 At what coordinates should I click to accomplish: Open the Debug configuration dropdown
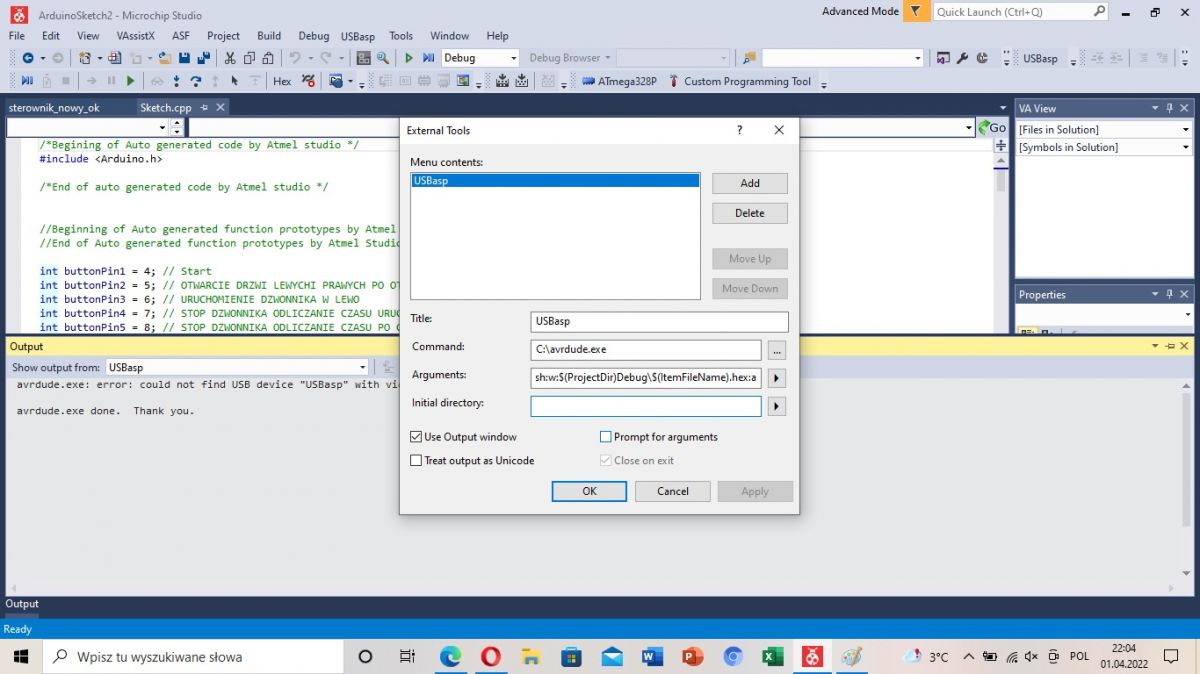click(x=514, y=58)
